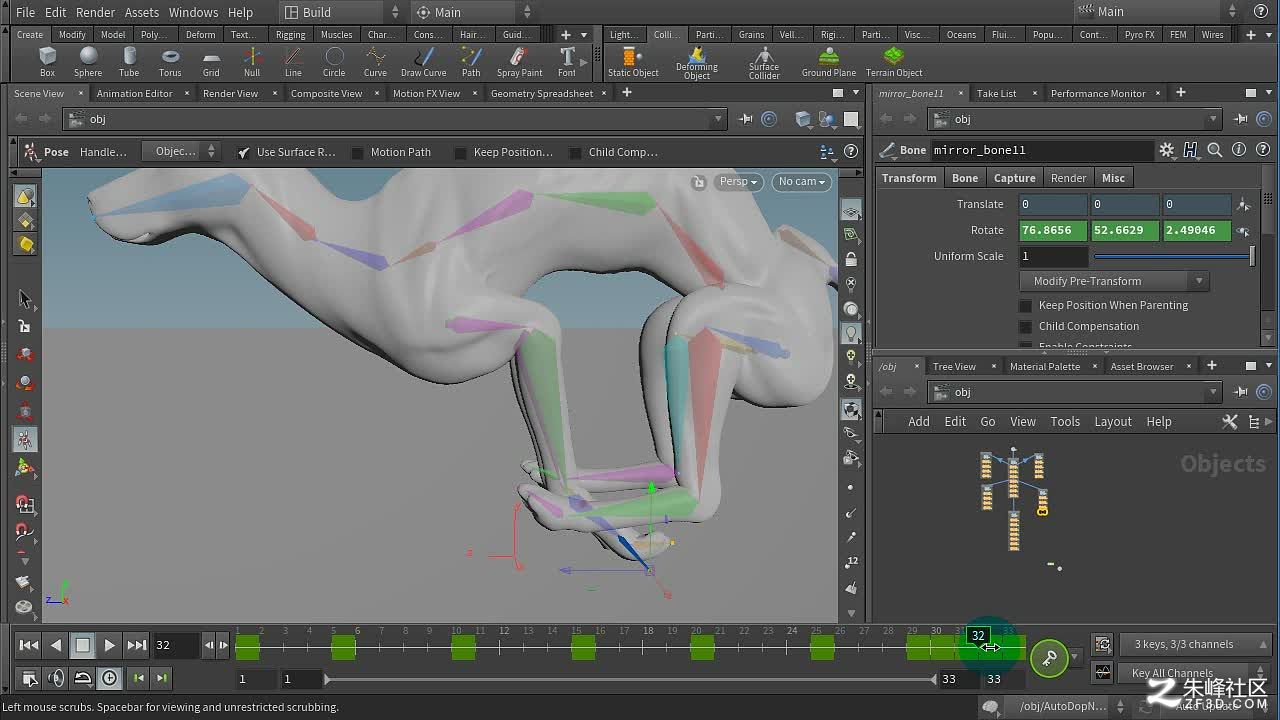Screen dimensions: 1280x720
Task: Select the viewport select arrow tool
Action: point(25,299)
